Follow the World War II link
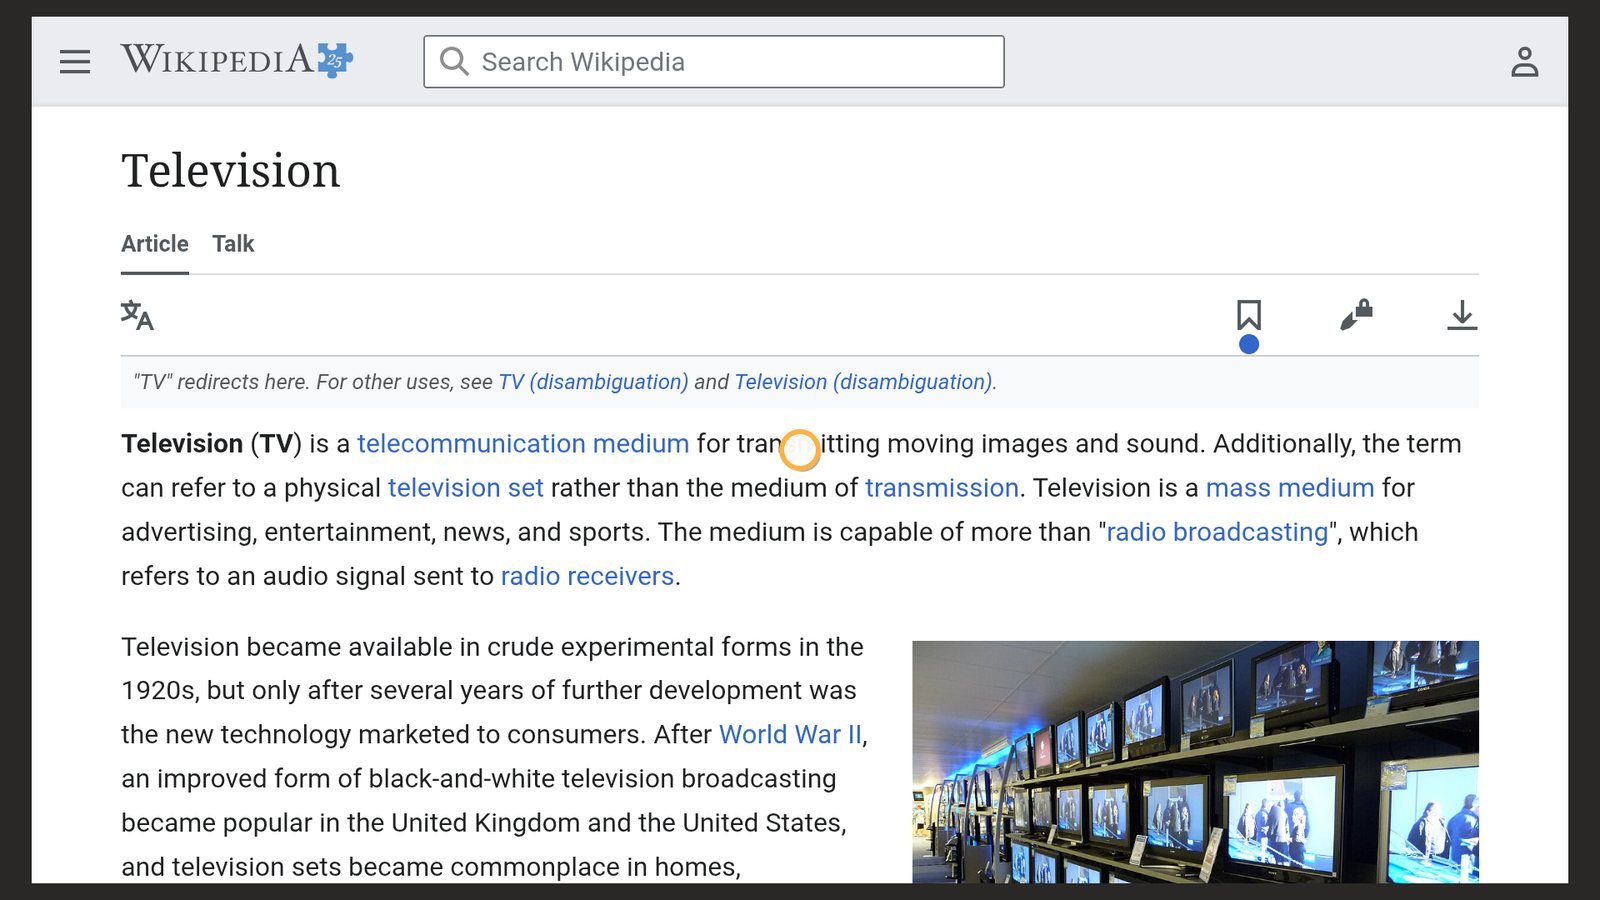Viewport: 1600px width, 900px height. click(x=790, y=735)
